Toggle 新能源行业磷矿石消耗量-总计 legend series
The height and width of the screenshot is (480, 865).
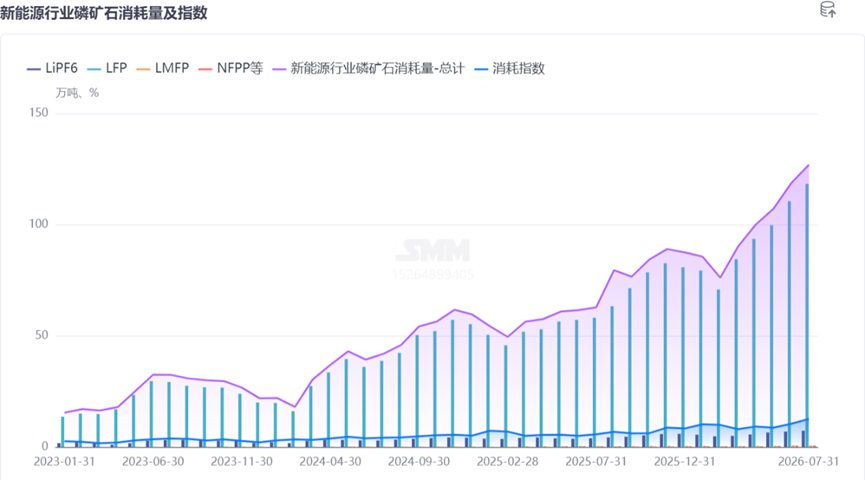[369, 68]
